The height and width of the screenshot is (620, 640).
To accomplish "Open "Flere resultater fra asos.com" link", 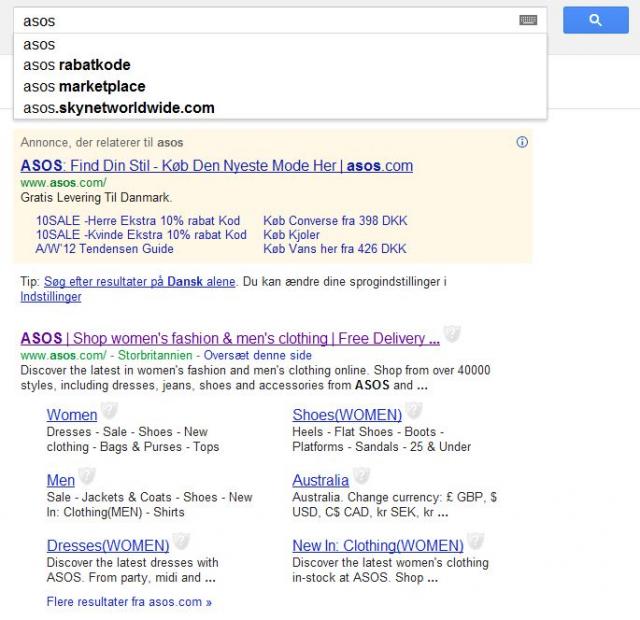I will point(129,602).
